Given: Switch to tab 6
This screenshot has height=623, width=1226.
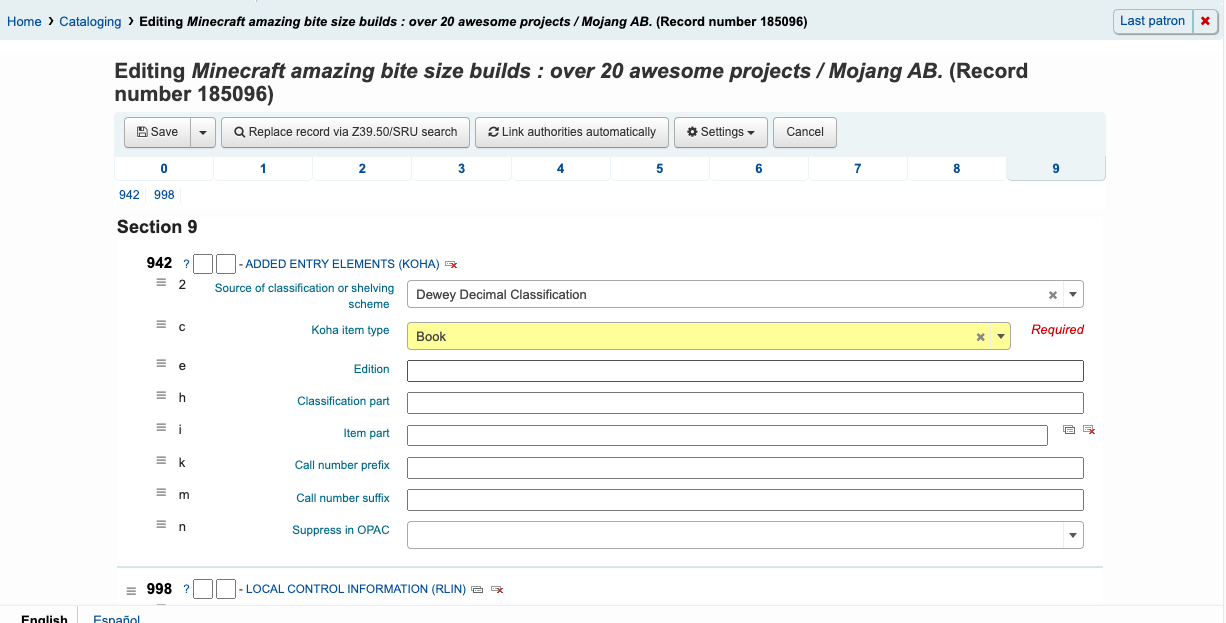Looking at the screenshot, I should tap(758, 169).
